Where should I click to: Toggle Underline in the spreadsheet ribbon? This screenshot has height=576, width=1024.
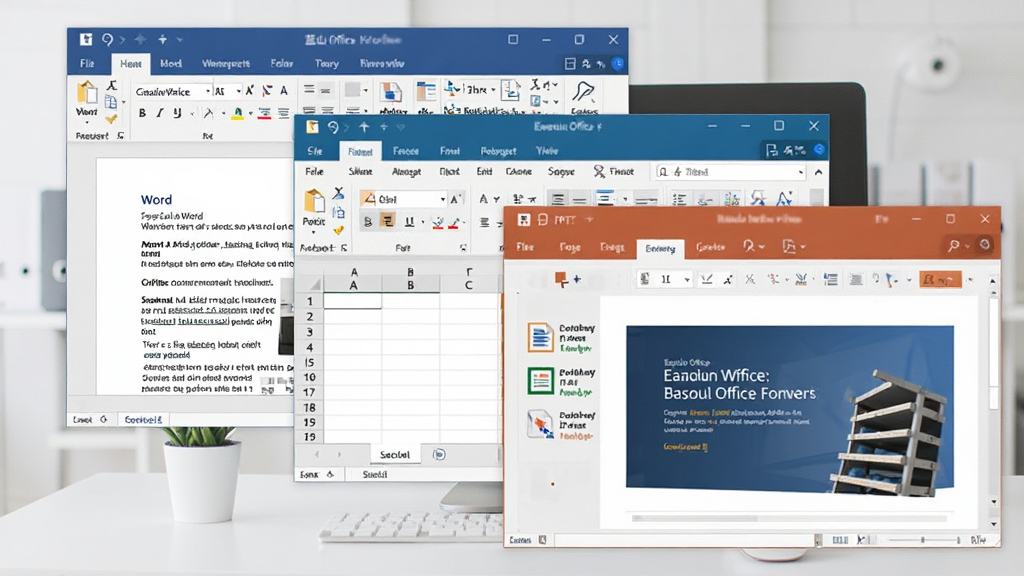[409, 222]
